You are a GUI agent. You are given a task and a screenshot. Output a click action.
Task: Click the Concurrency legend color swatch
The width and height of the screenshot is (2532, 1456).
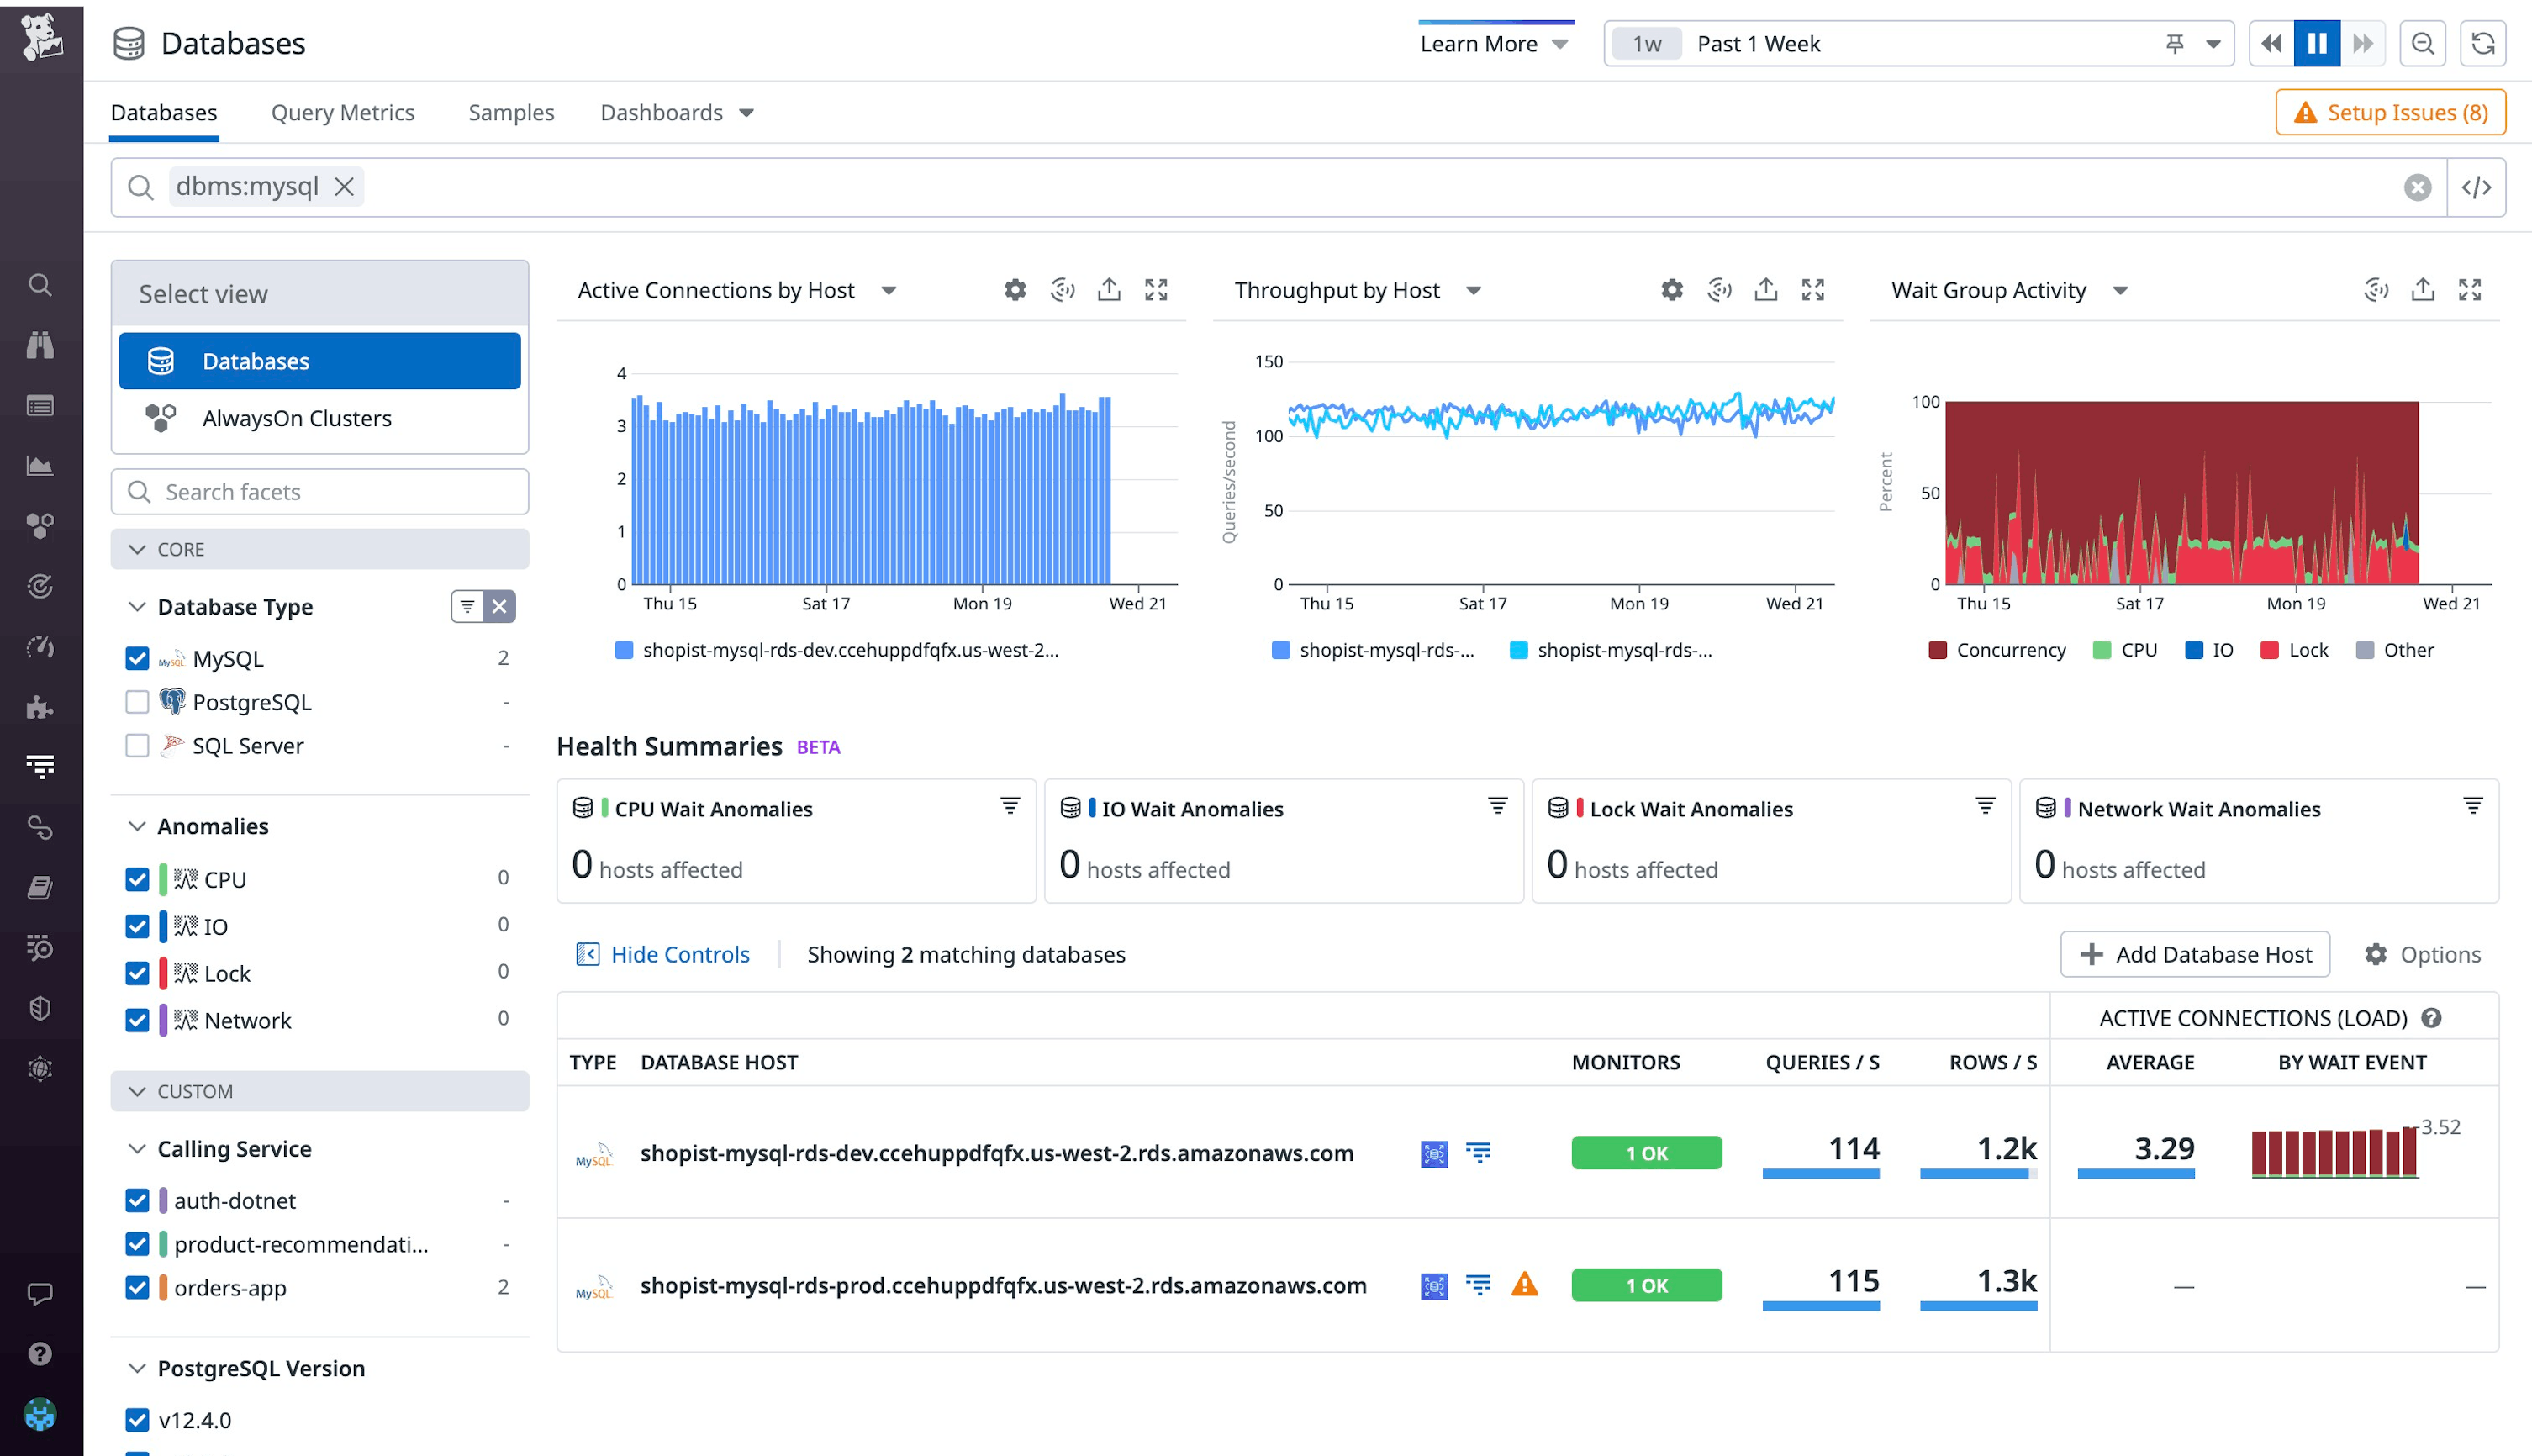pyautogui.click(x=1936, y=649)
